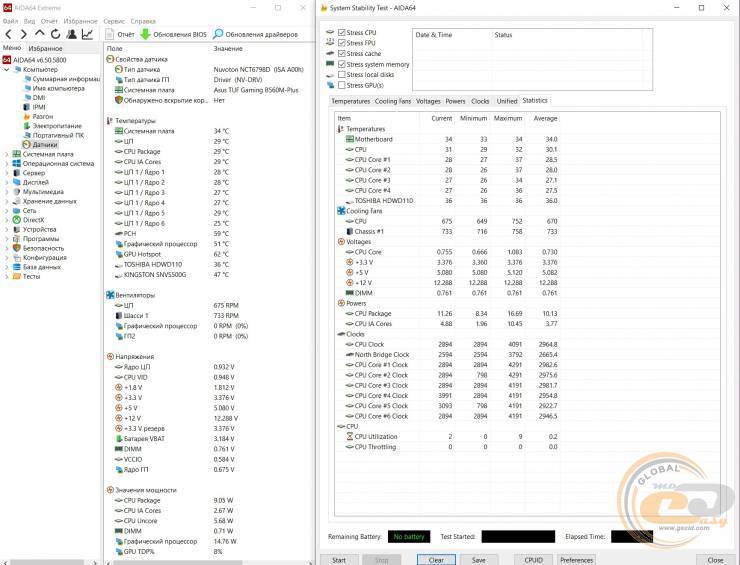Click the Мультимедиа tree icon
740x565 pixels.
click(17, 192)
